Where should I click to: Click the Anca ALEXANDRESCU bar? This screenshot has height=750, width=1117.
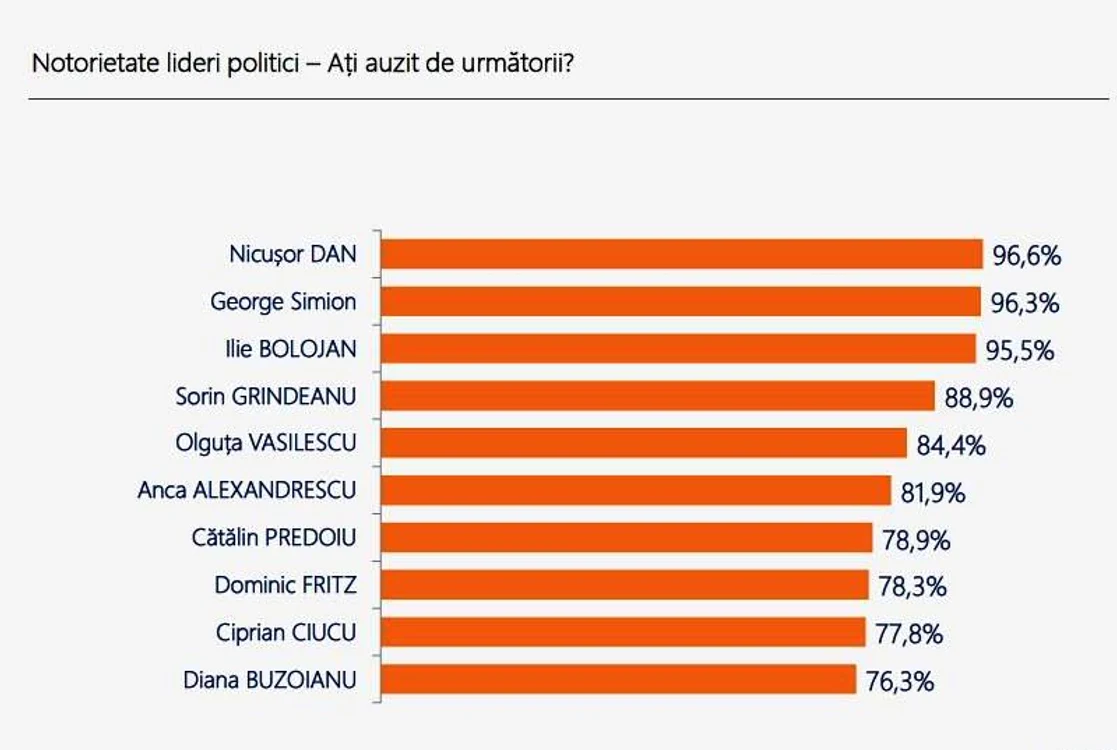click(636, 490)
